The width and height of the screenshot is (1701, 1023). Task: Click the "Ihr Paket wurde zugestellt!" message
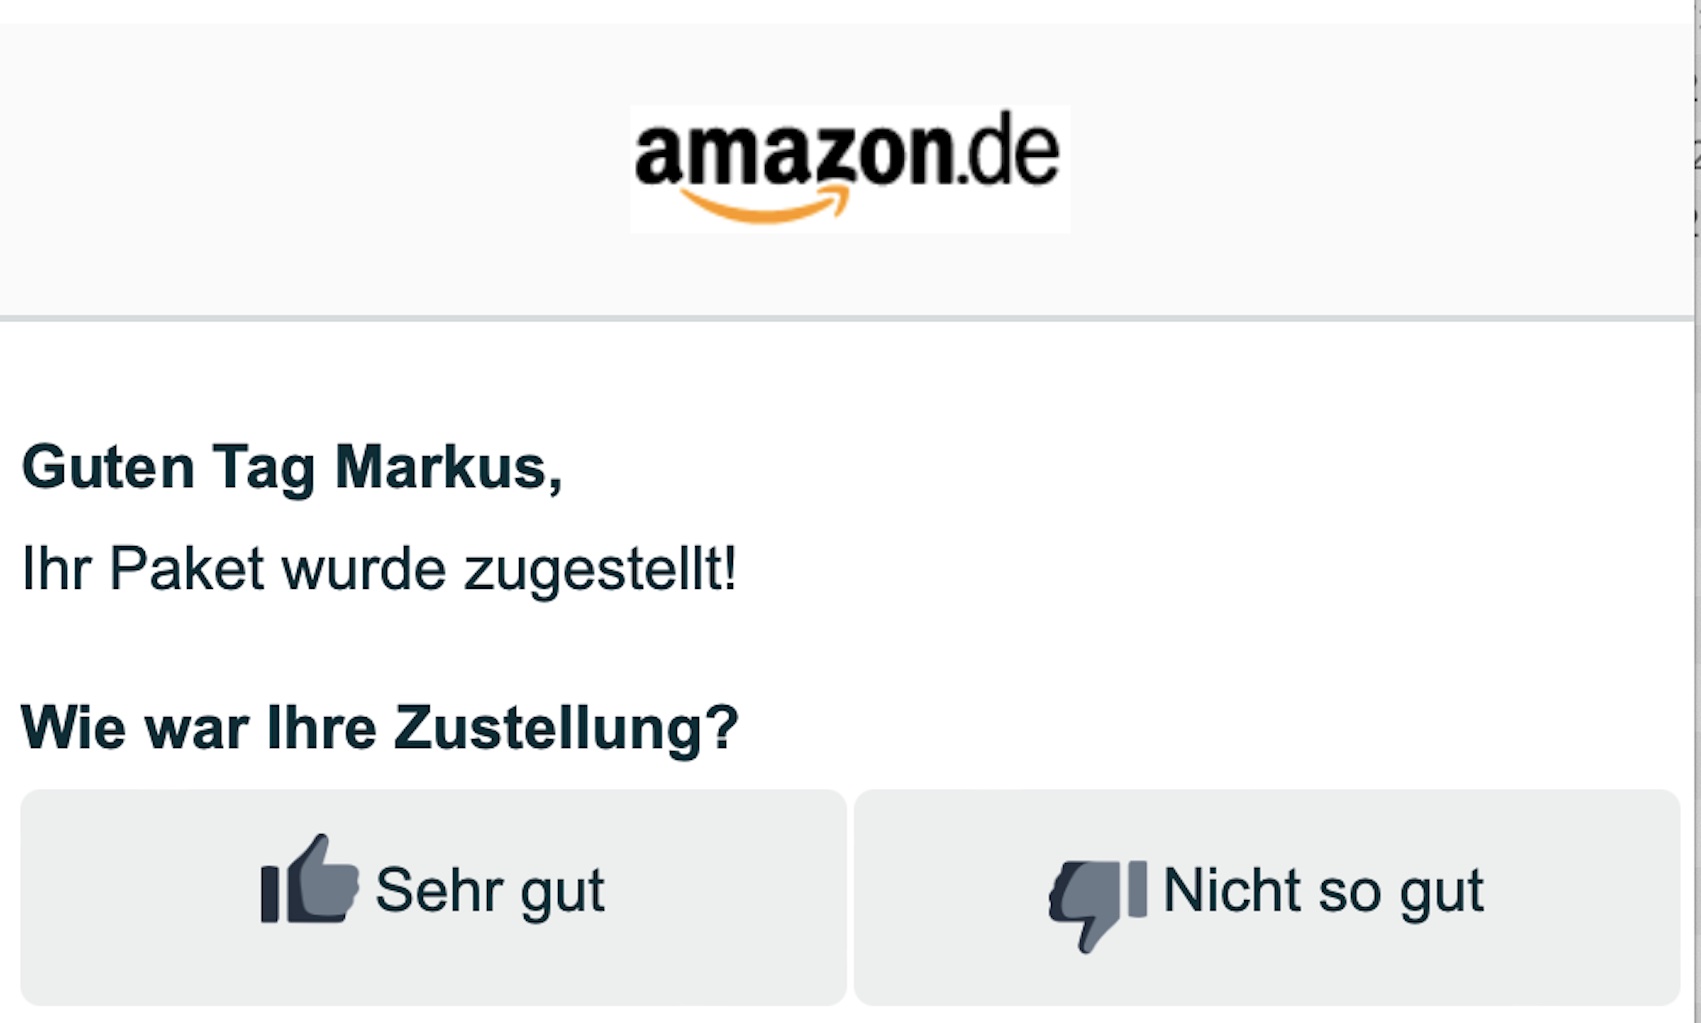[x=378, y=569]
